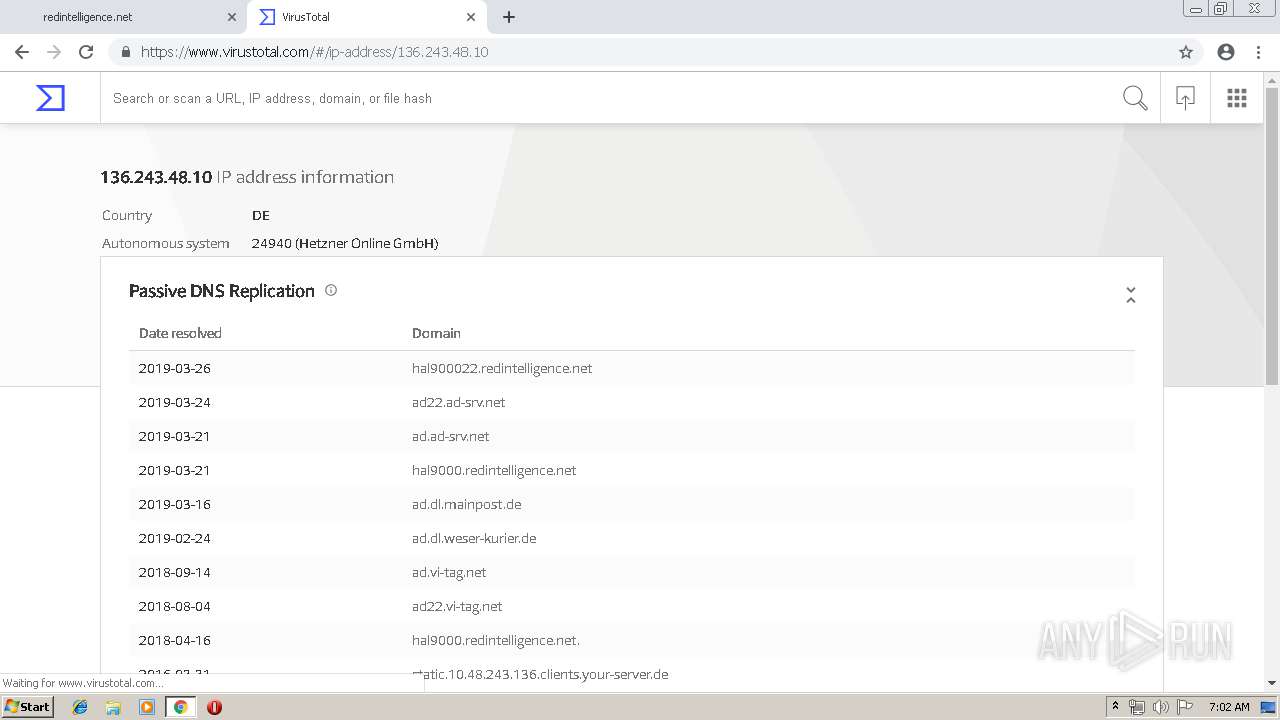
Task: Go forward in browser history
Action: 54,52
